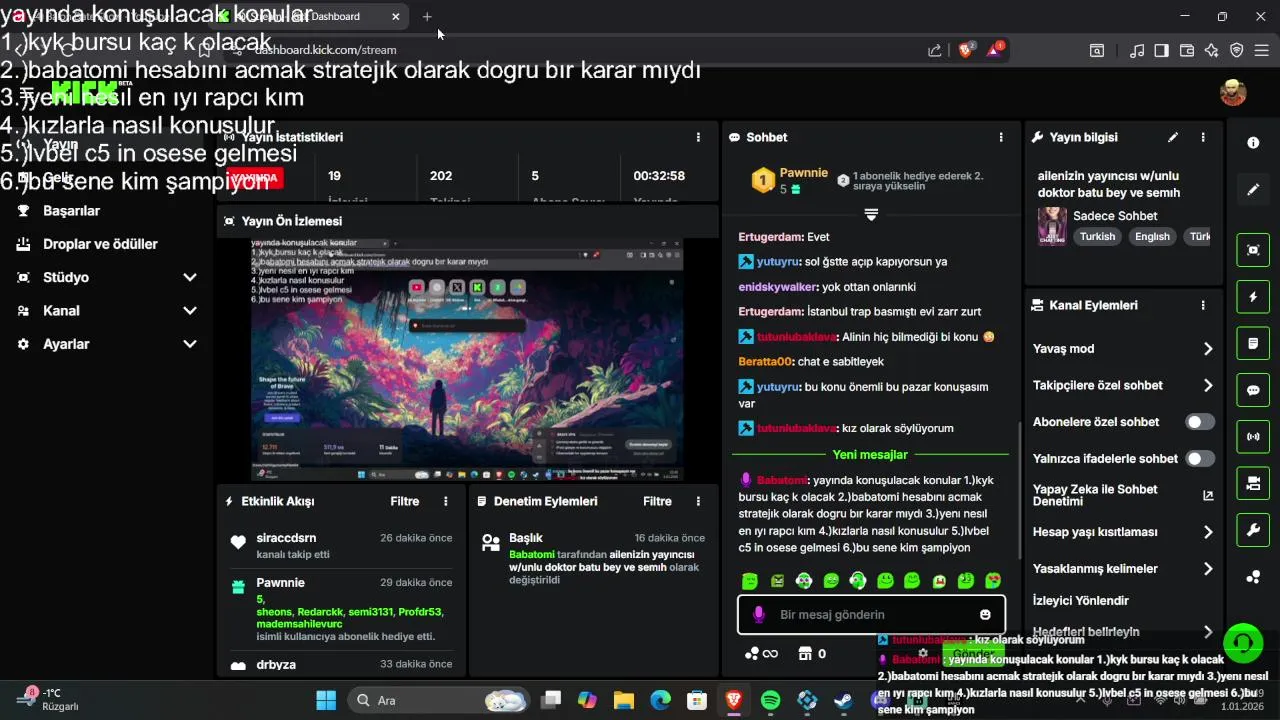Screen dimensions: 1280x720
Task: Click the green headset support button
Action: (1243, 643)
